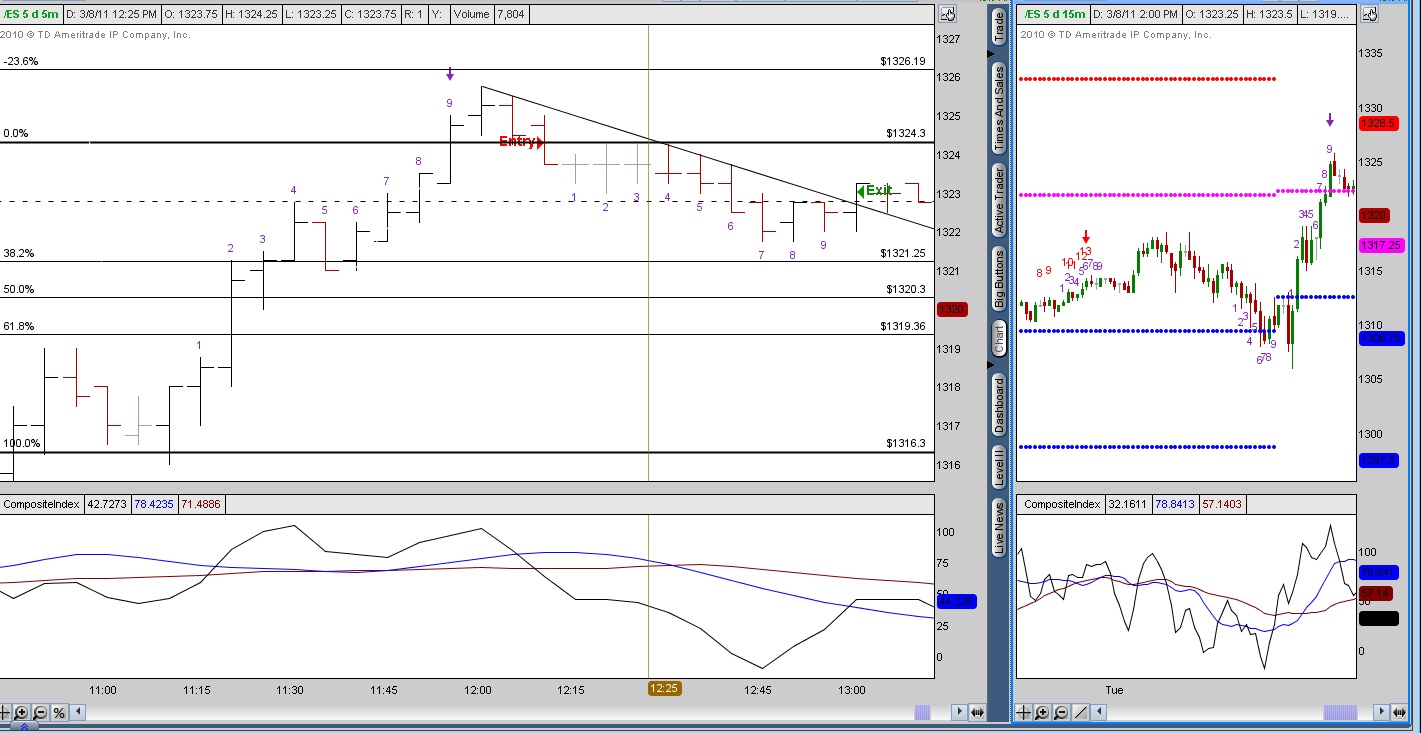Screen dimensions: 1421x733
Task: Click the Volume 7,804 readout on 5m chart
Action: point(488,14)
